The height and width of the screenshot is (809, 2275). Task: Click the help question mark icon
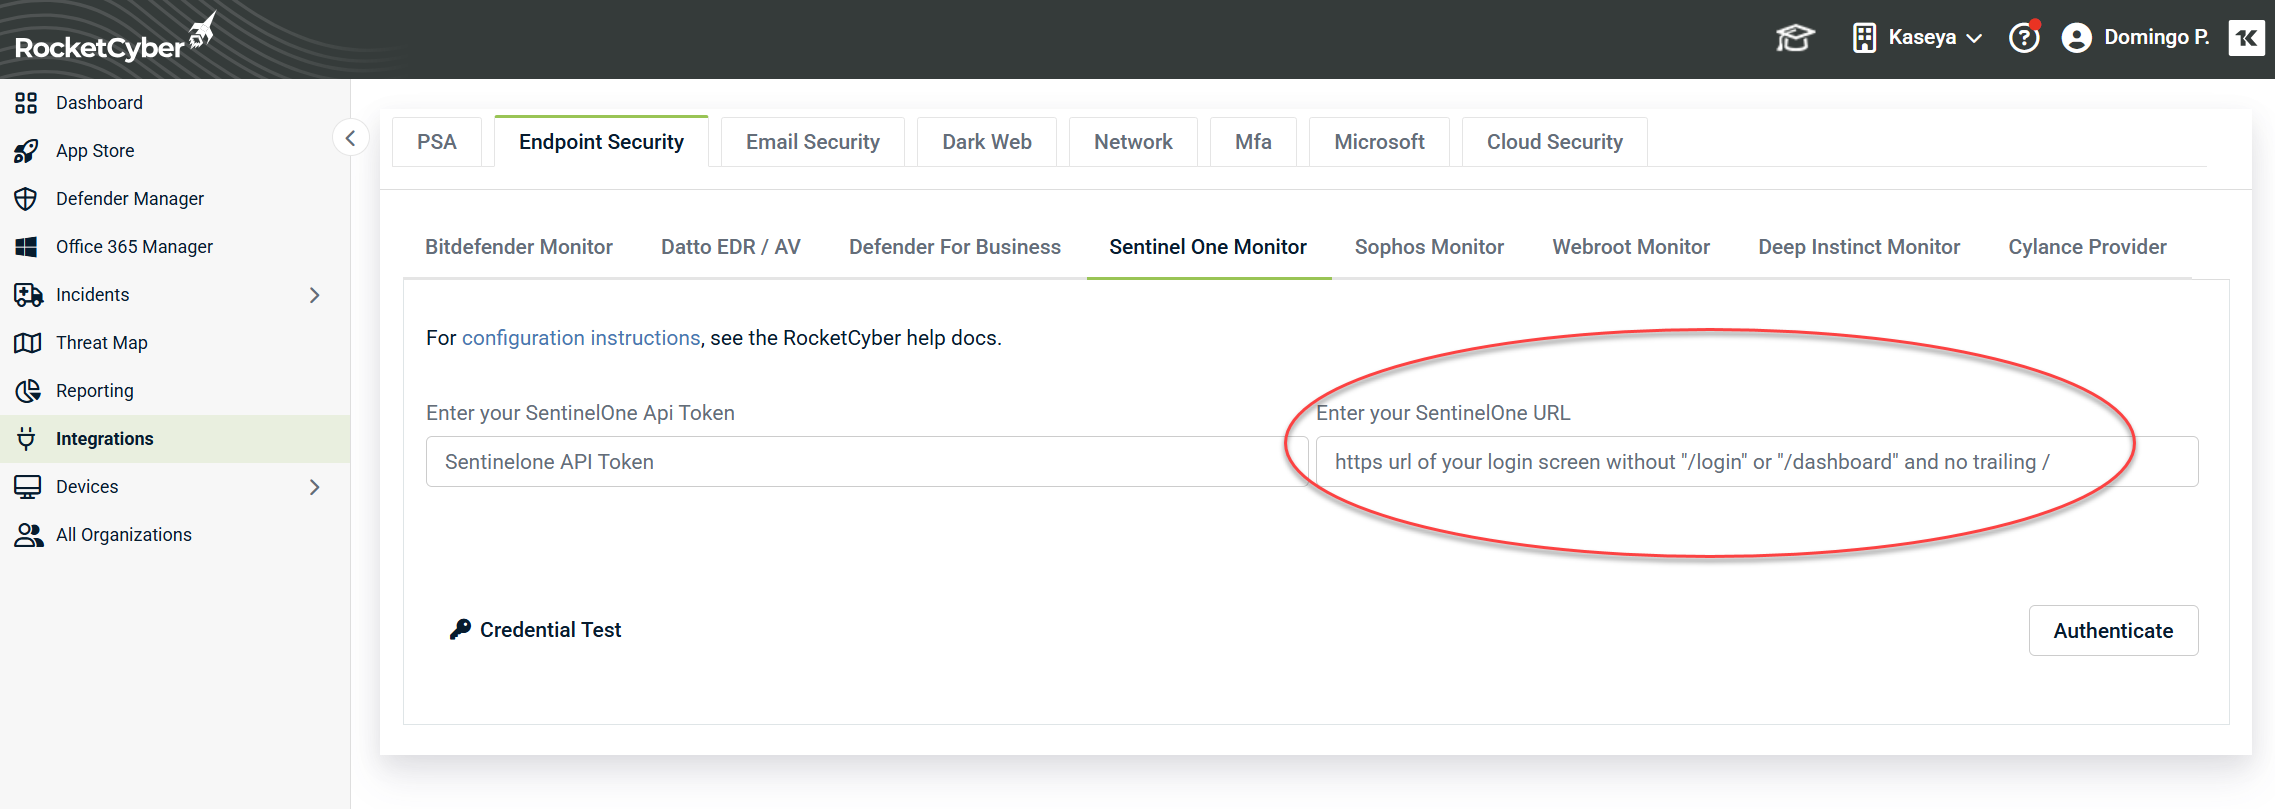tap(2024, 38)
